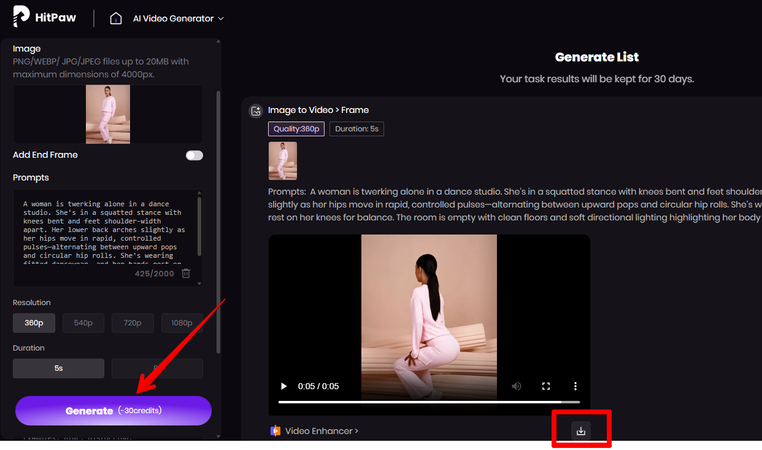Open the Video Enhancer link
This screenshot has width=762, height=450.
click(x=322, y=431)
